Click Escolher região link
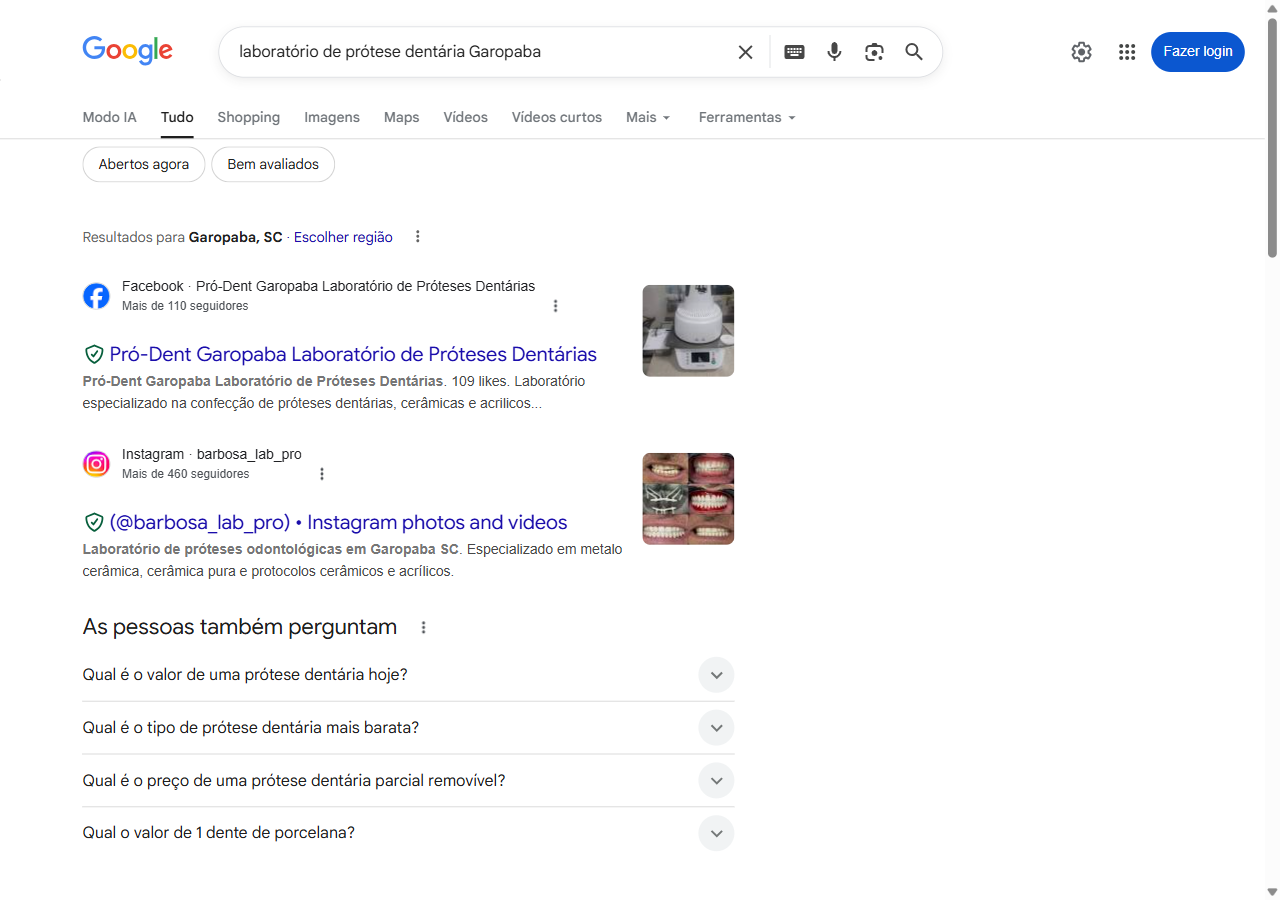Image resolution: width=1280 pixels, height=900 pixels. (343, 237)
